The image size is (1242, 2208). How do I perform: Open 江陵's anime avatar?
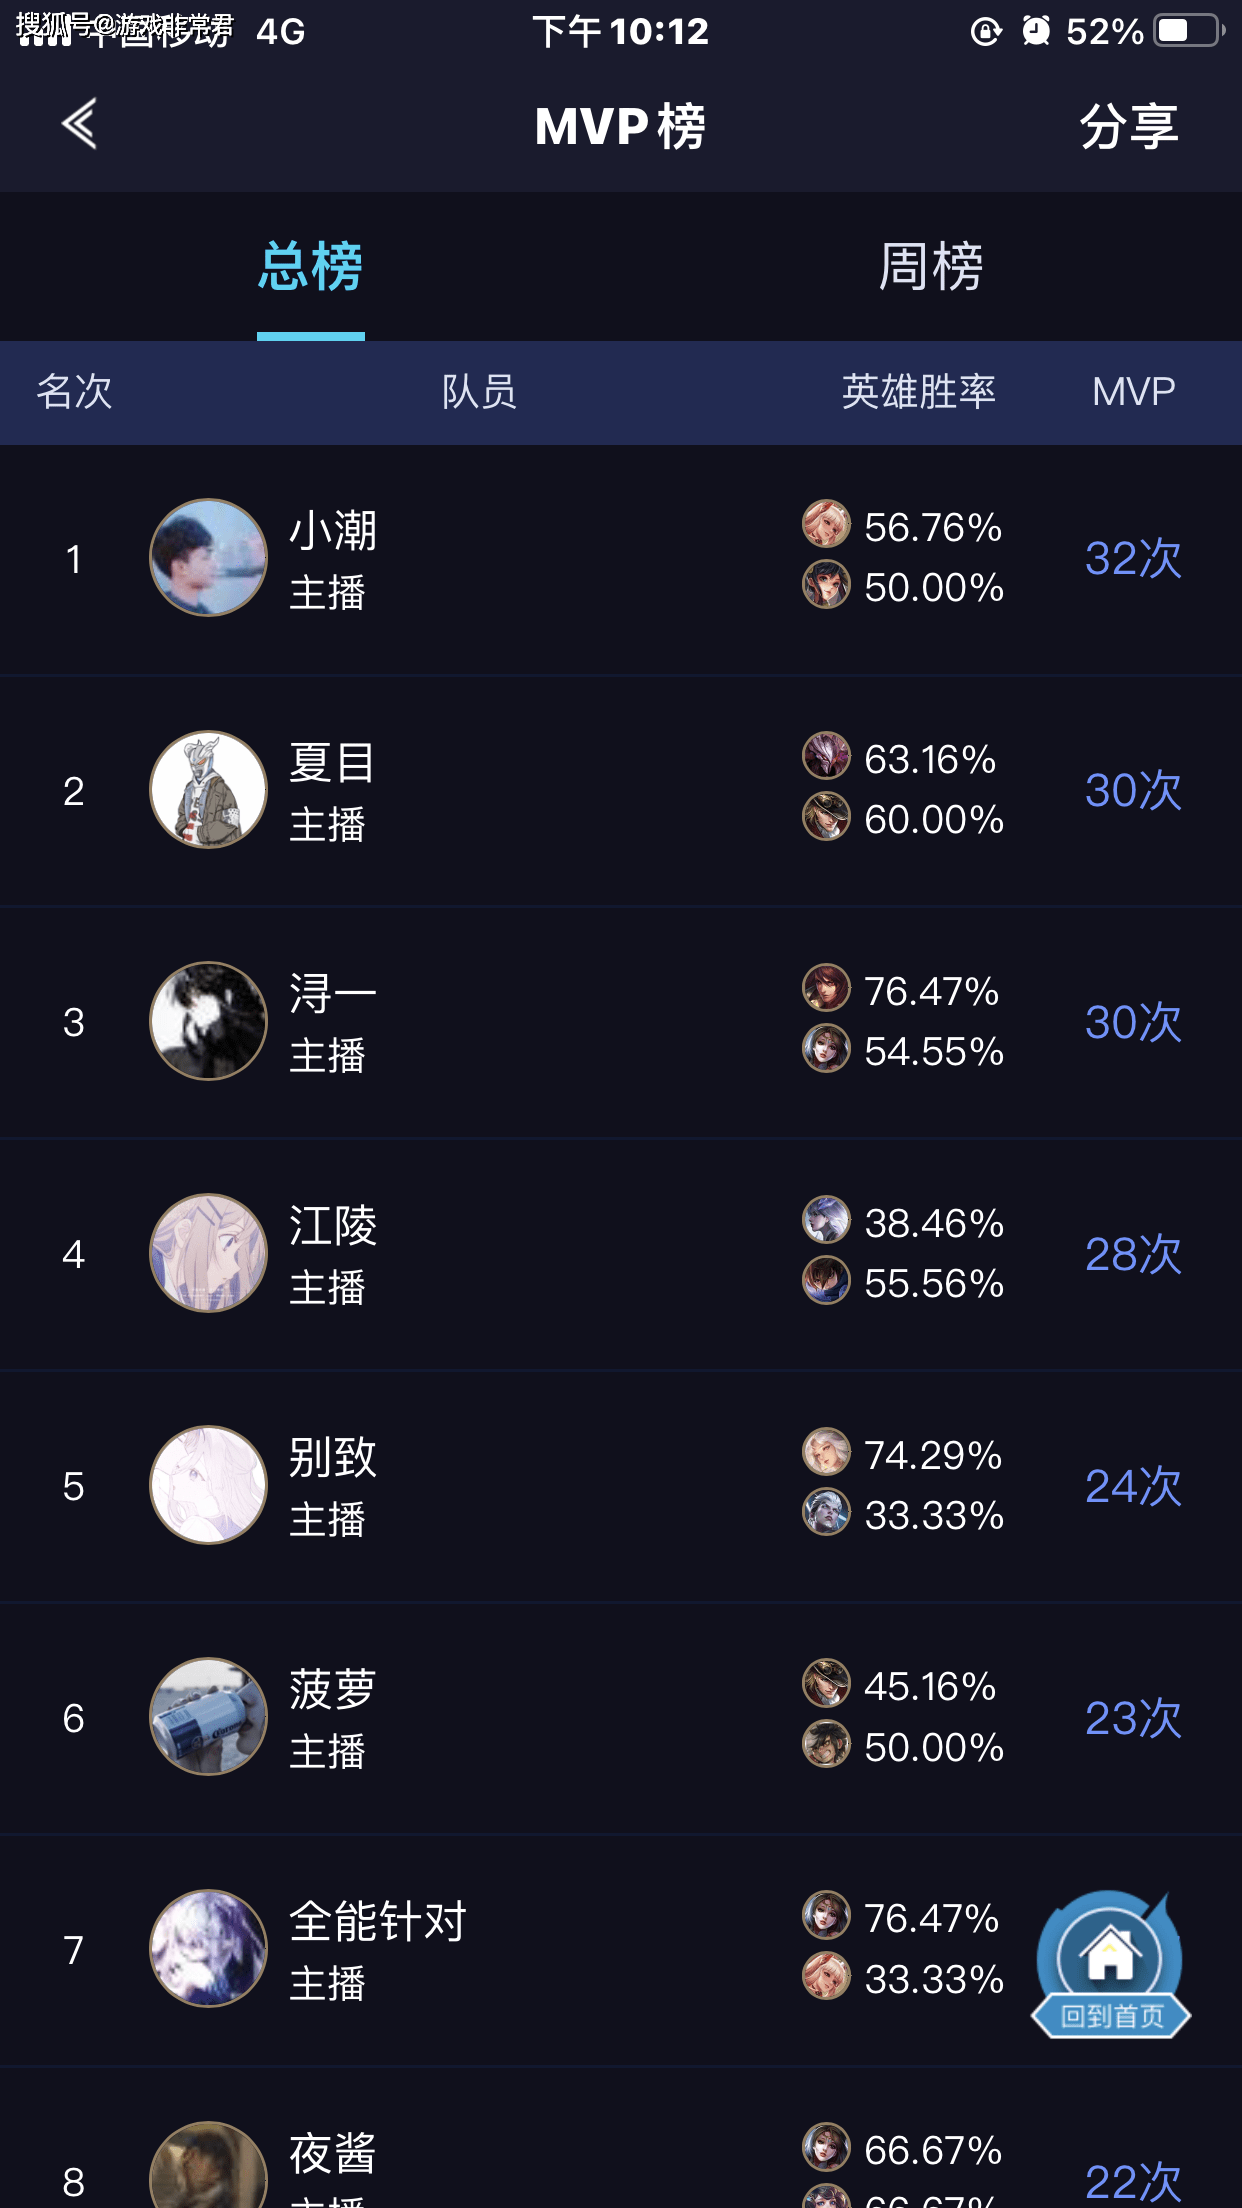(x=208, y=1253)
